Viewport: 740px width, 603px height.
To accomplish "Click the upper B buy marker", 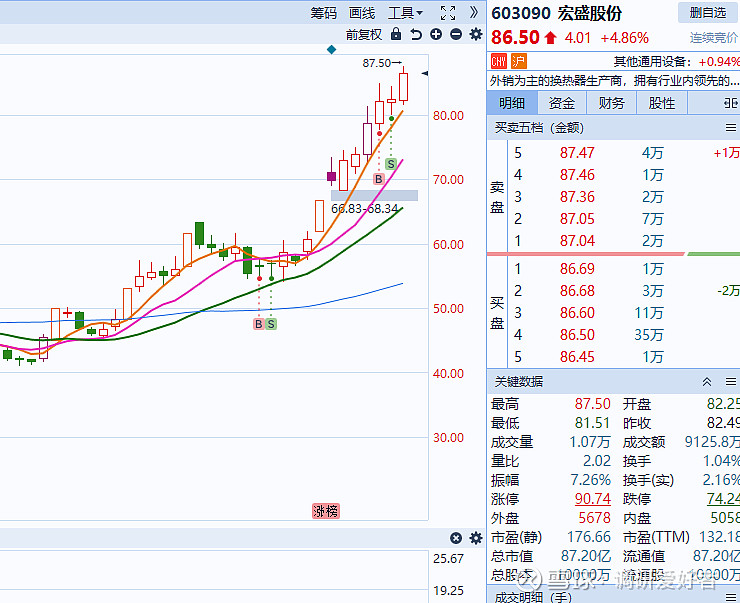I will (x=378, y=179).
